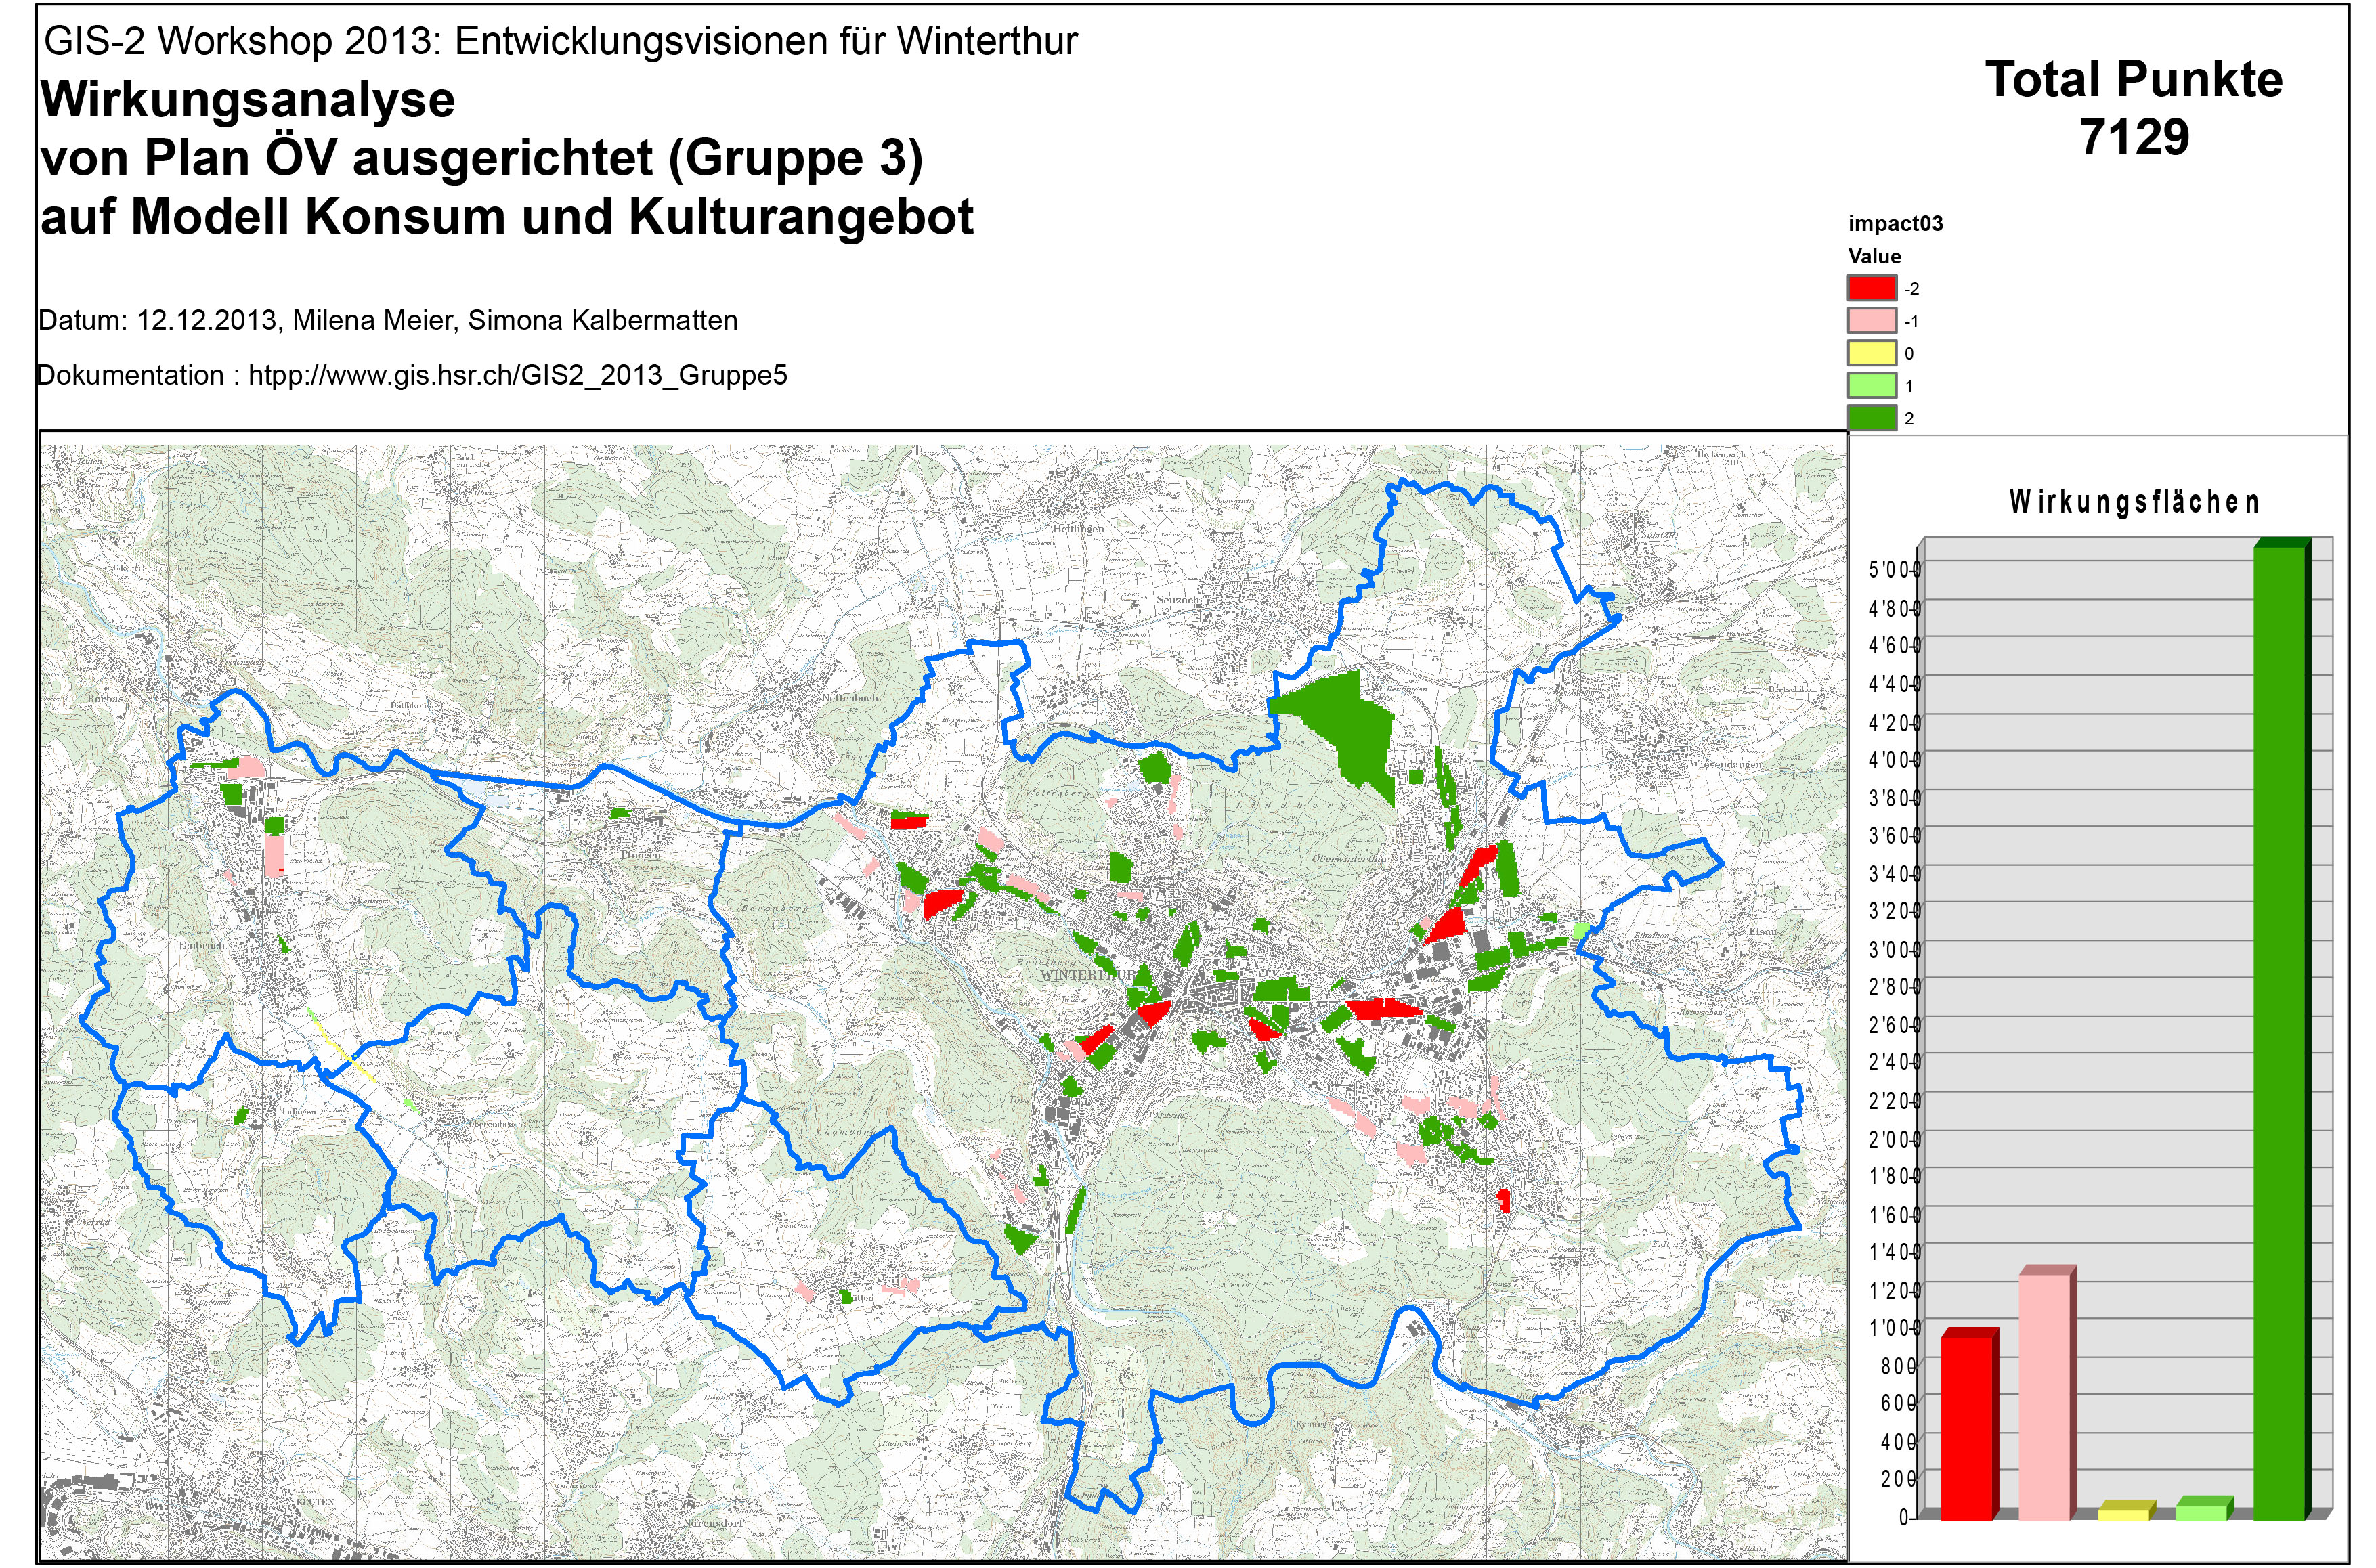Click the pink -1 legend swatch

[x=1871, y=321]
